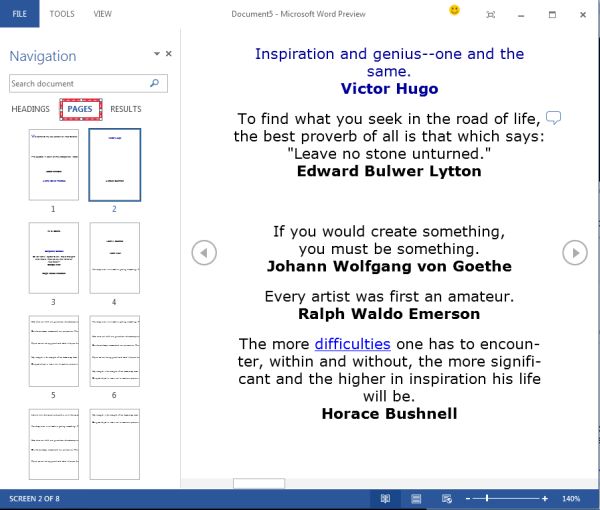Maximize the Word window
Image resolution: width=600 pixels, height=510 pixels.
click(x=552, y=15)
